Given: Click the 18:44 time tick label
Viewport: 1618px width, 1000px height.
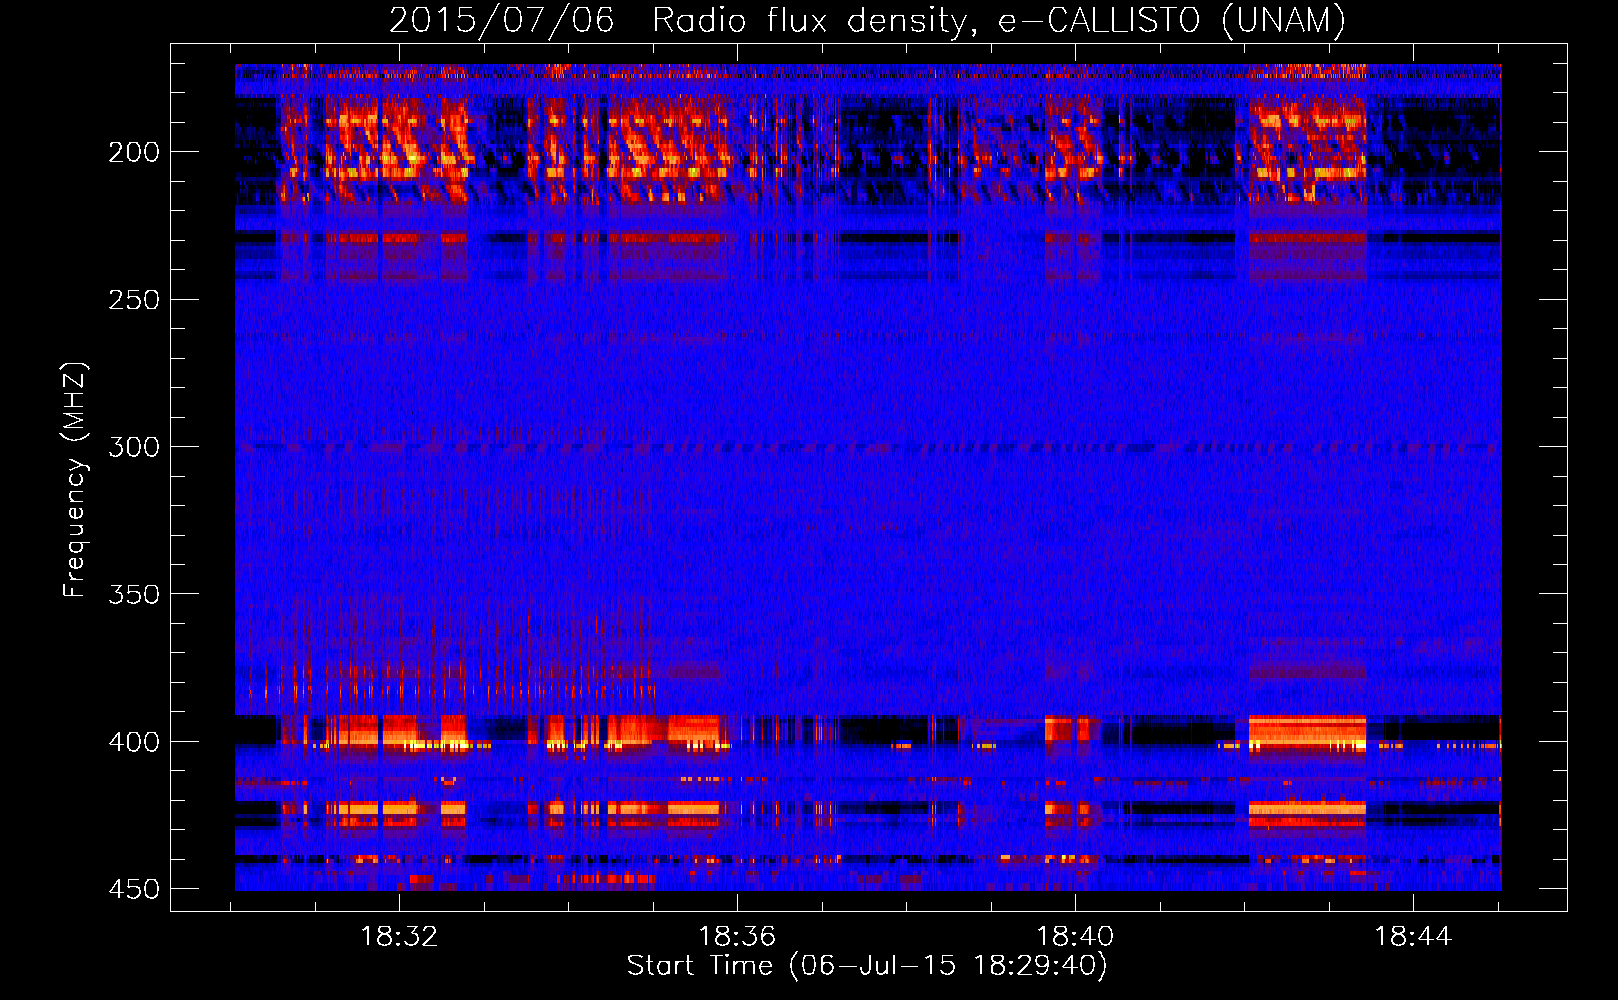Looking at the screenshot, I should [x=1413, y=937].
